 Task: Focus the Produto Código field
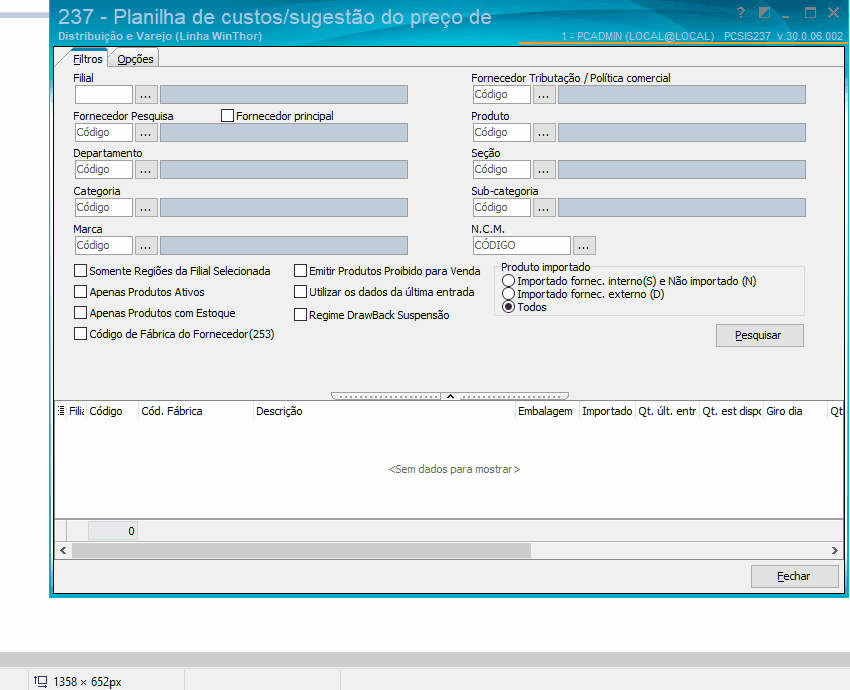502,133
